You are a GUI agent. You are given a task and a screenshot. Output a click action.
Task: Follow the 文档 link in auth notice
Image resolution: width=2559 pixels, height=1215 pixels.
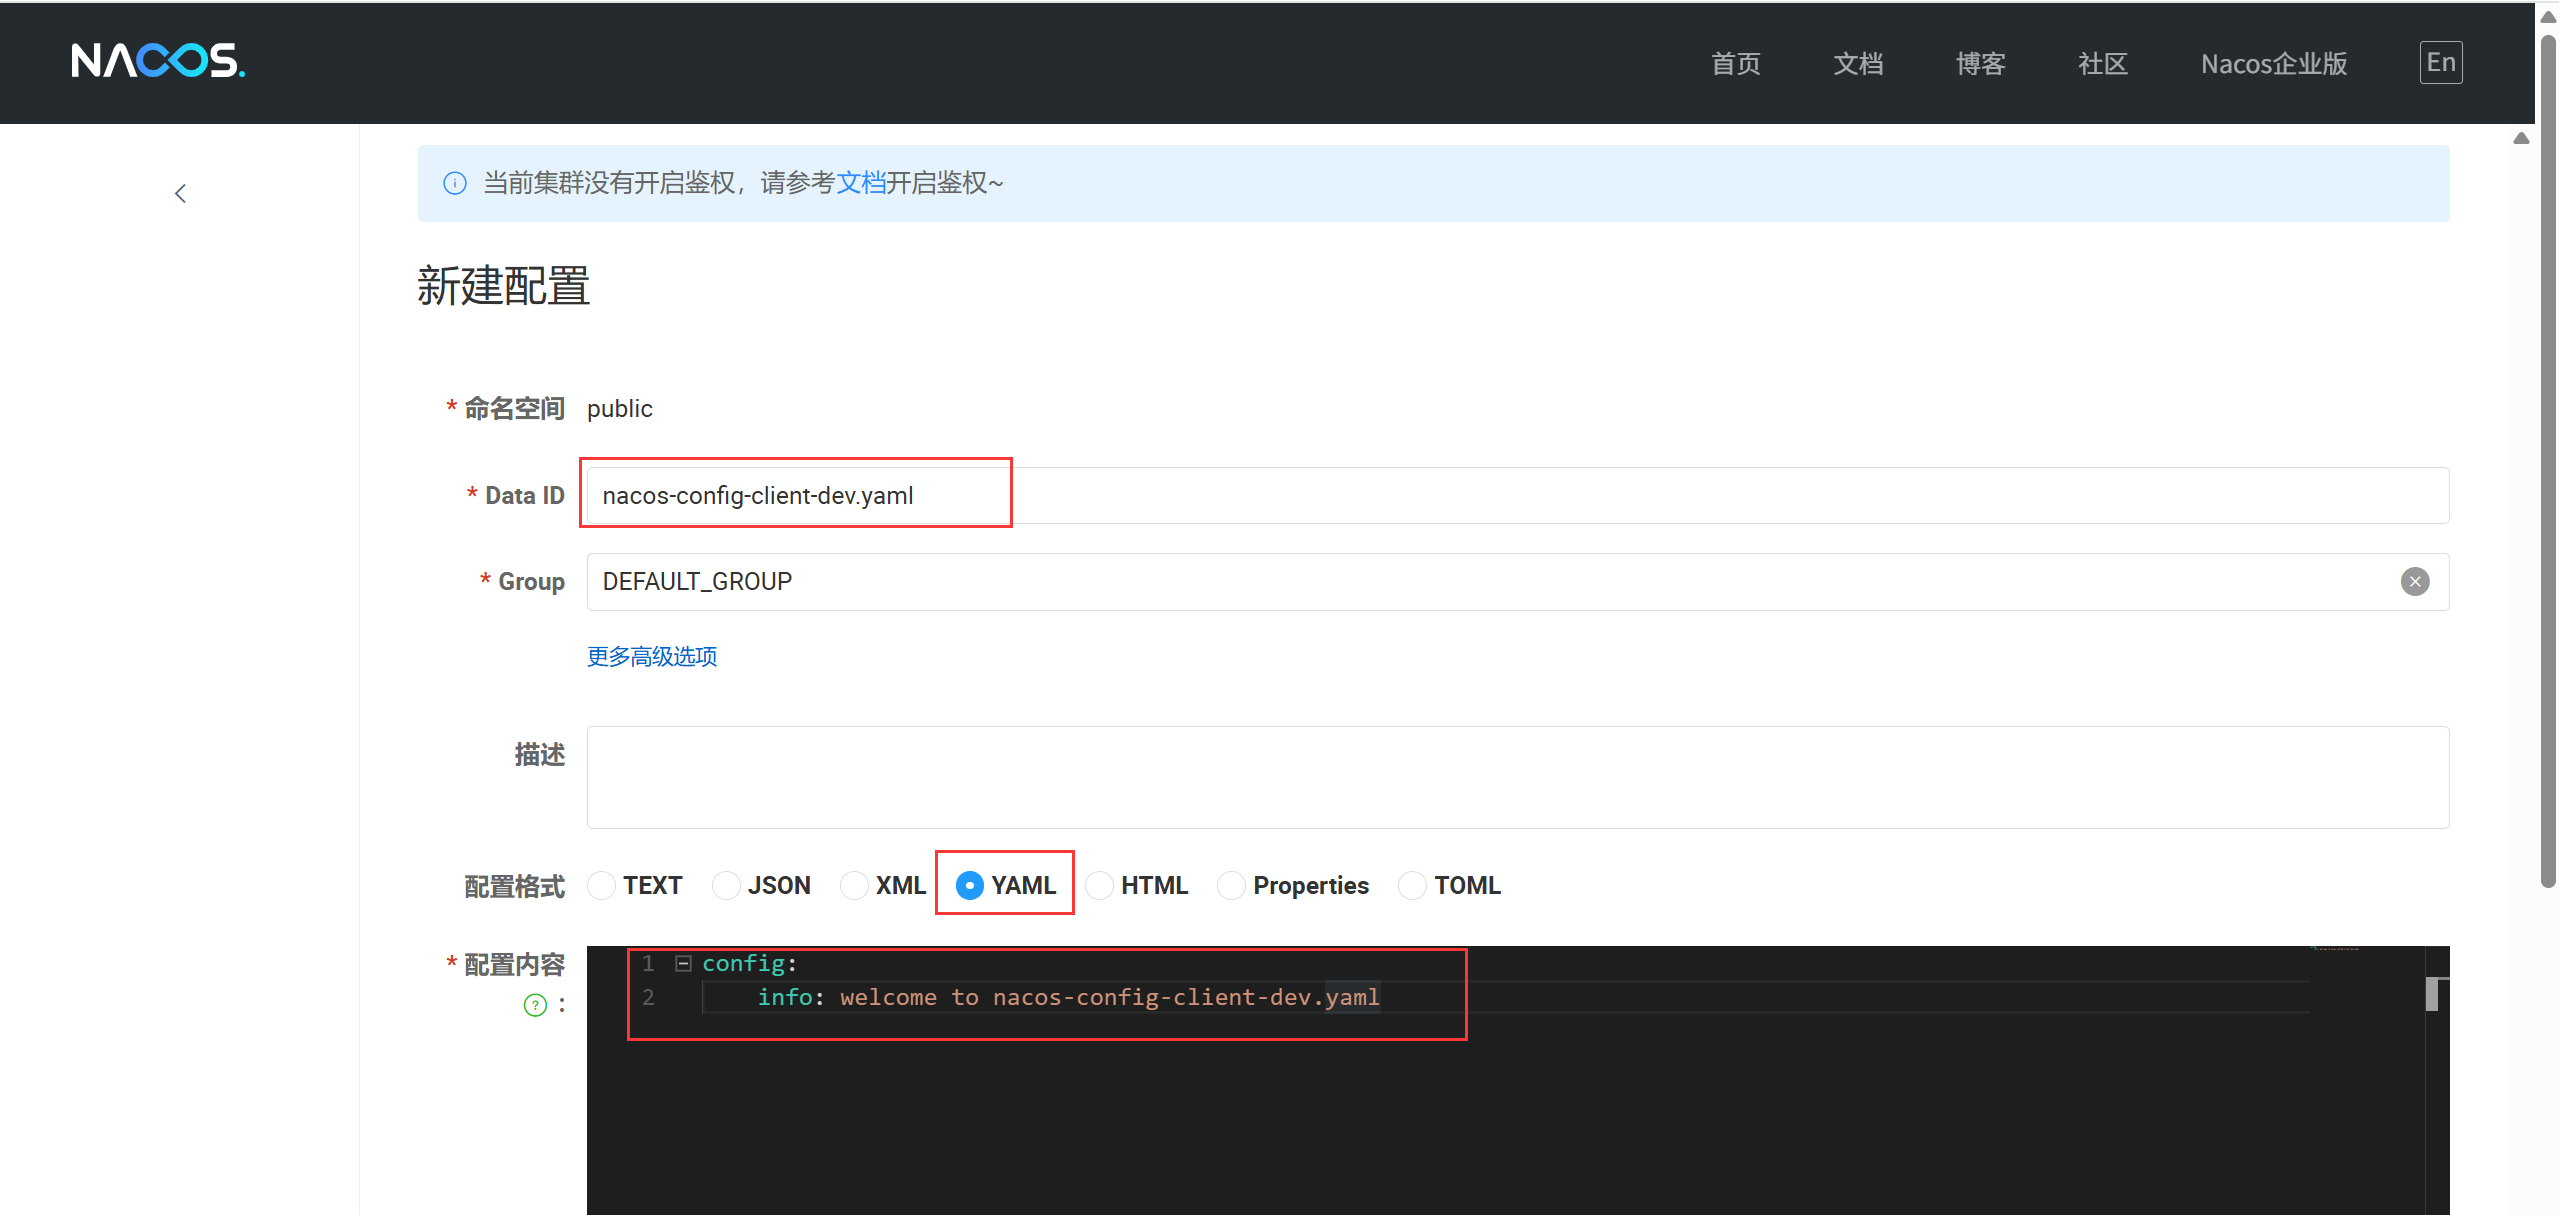click(861, 183)
